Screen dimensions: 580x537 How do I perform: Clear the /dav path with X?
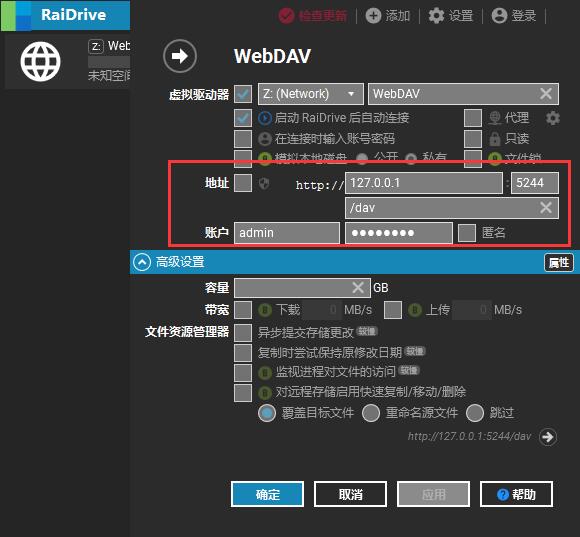pyautogui.click(x=546, y=208)
